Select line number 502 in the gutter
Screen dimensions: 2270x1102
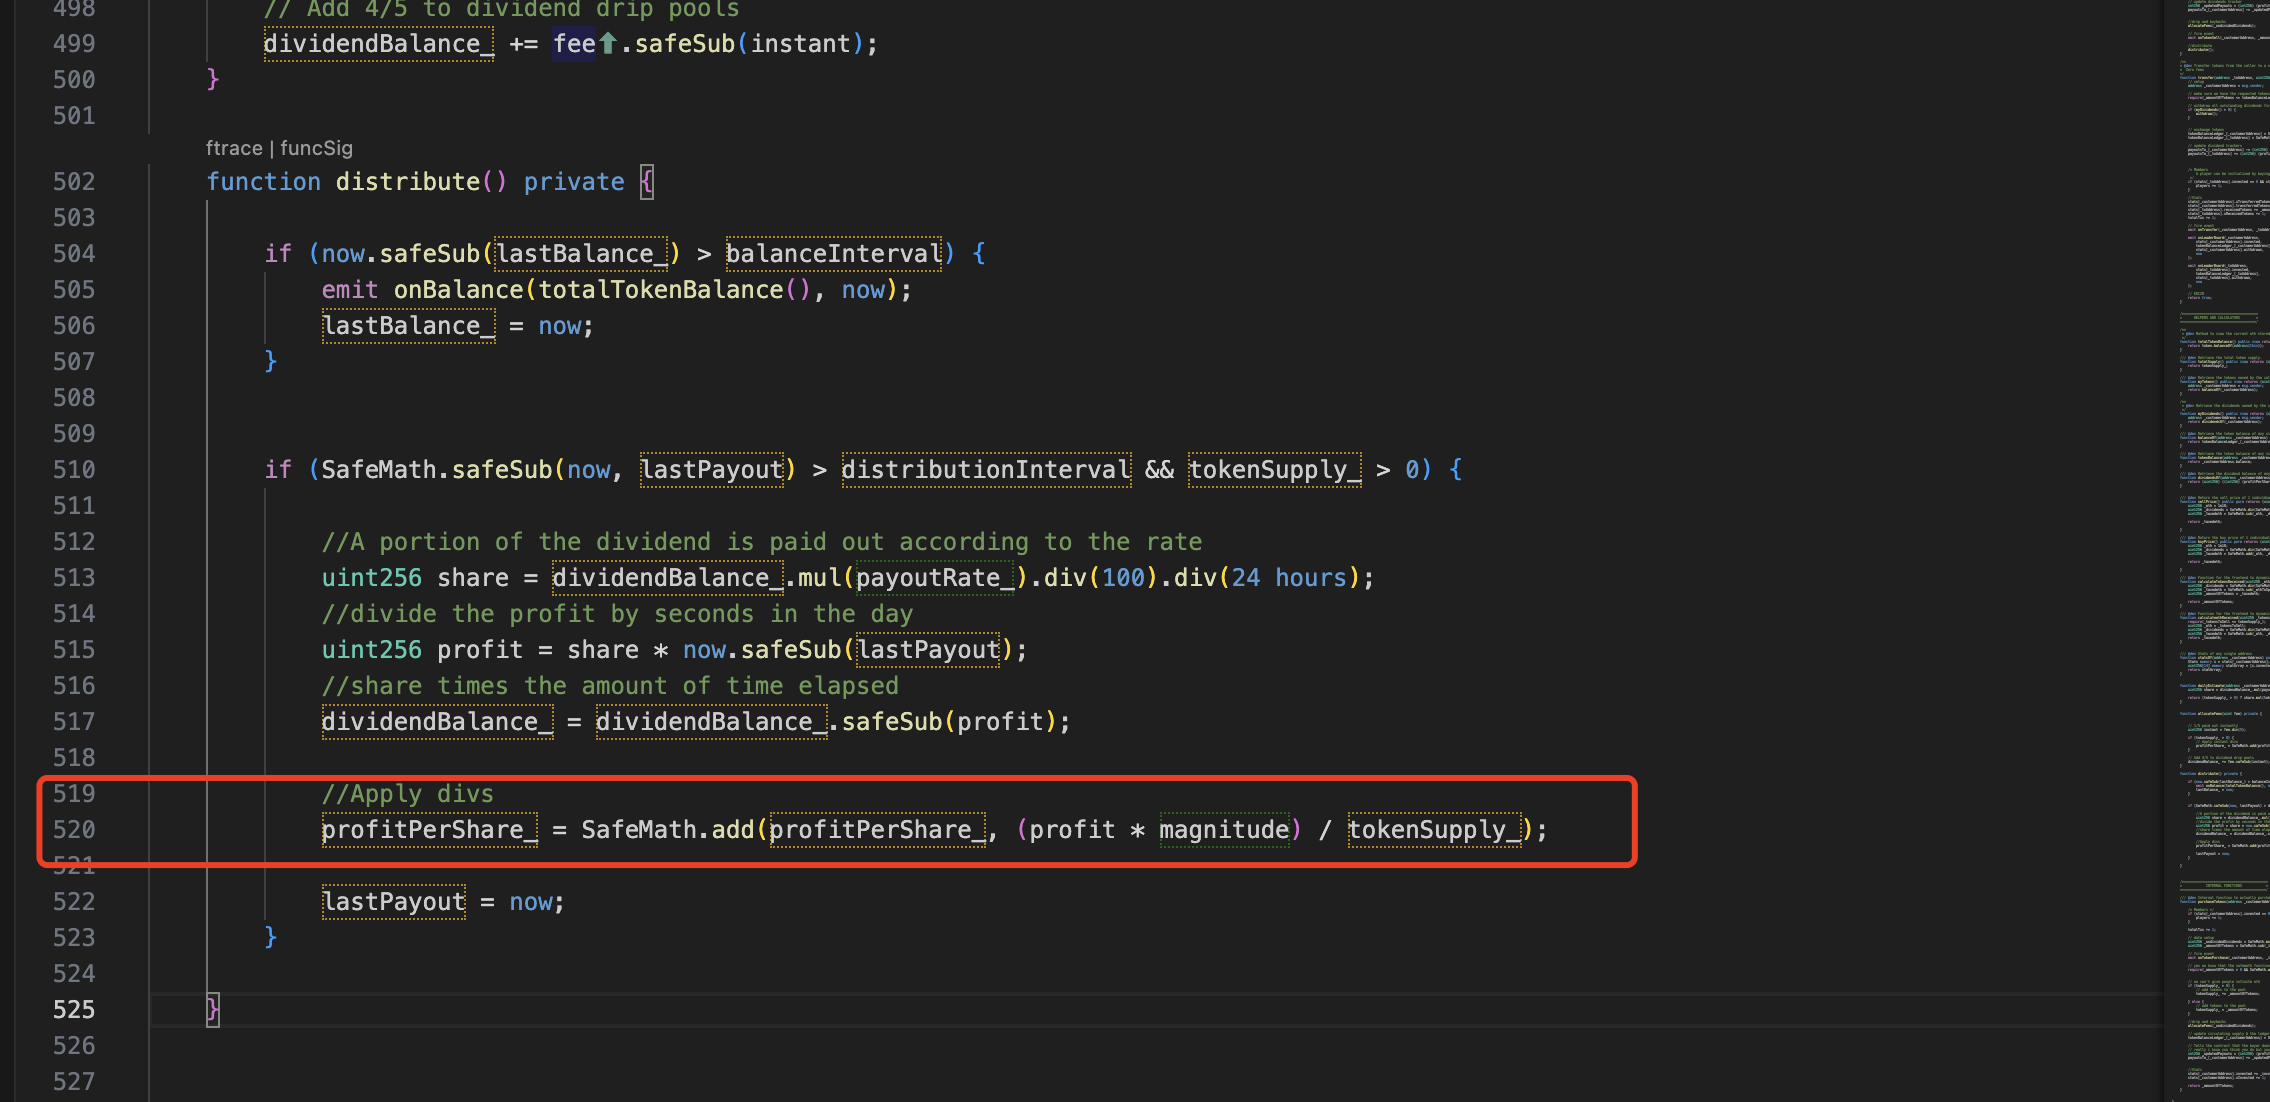pyautogui.click(x=74, y=182)
